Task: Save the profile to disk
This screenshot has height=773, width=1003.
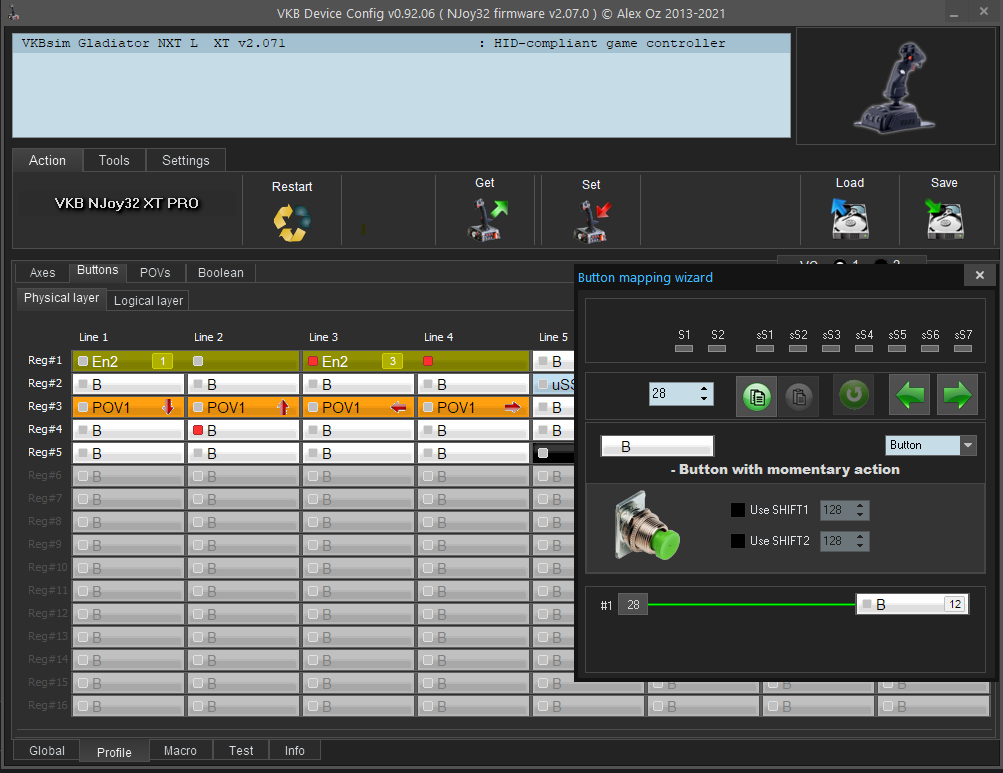Action: [x=944, y=219]
